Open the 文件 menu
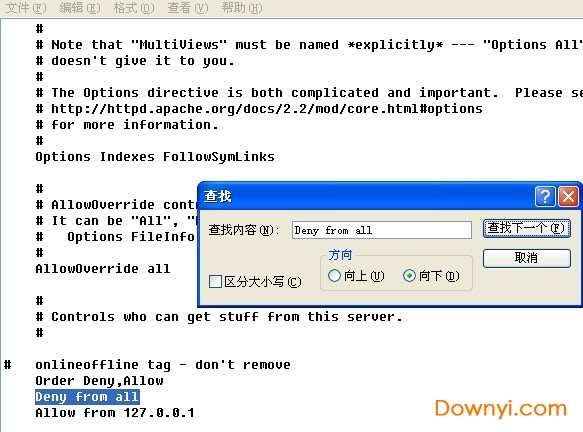 coord(26,8)
